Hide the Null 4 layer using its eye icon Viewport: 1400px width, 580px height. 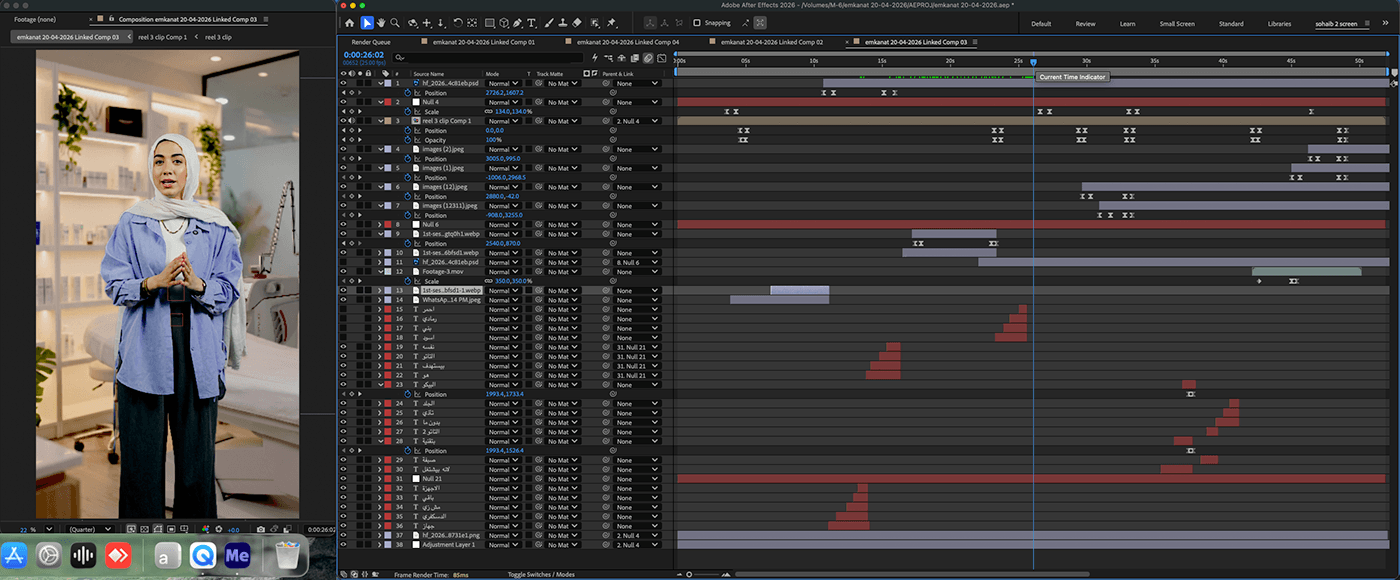(x=343, y=102)
